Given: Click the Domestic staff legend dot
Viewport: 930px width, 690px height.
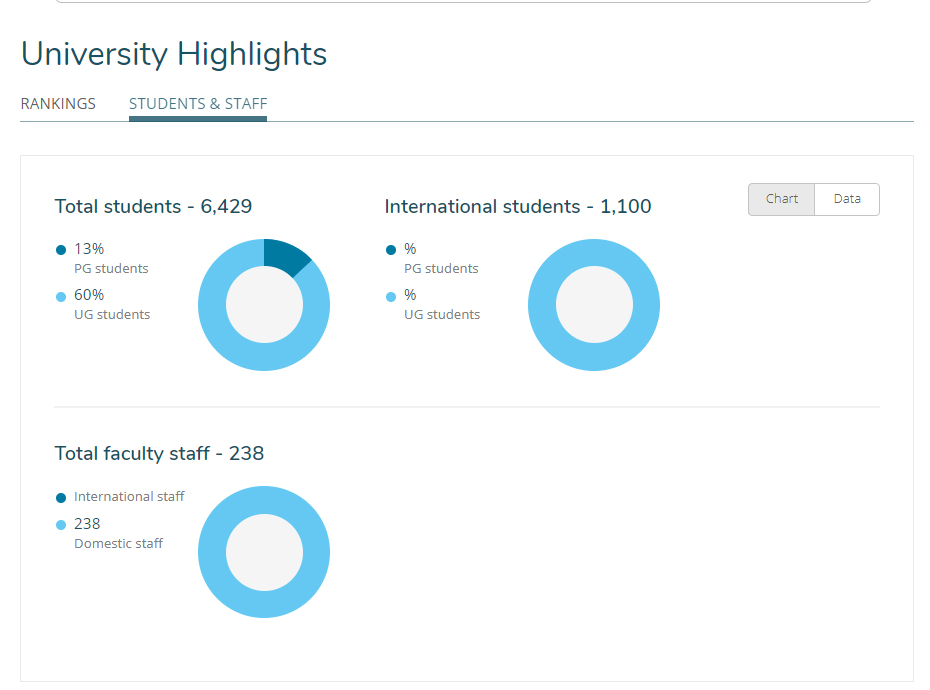Looking at the screenshot, I should 61,525.
